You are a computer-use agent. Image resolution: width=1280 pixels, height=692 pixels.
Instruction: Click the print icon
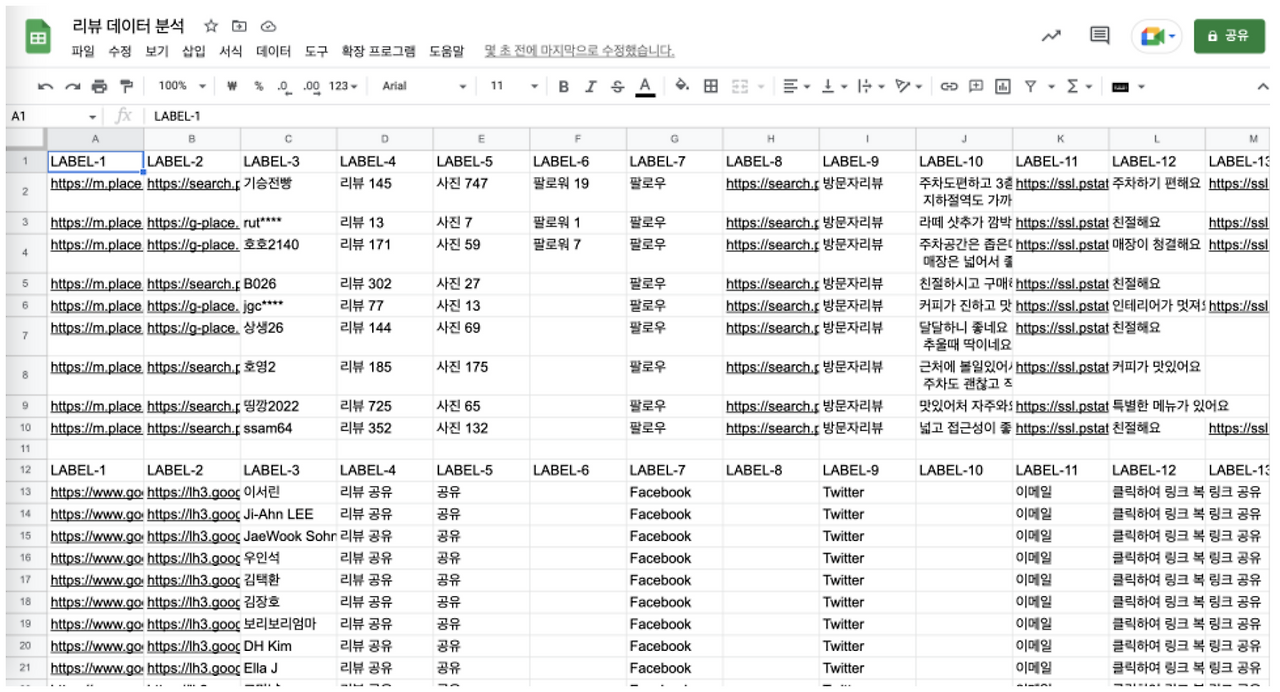pyautogui.click(x=100, y=85)
